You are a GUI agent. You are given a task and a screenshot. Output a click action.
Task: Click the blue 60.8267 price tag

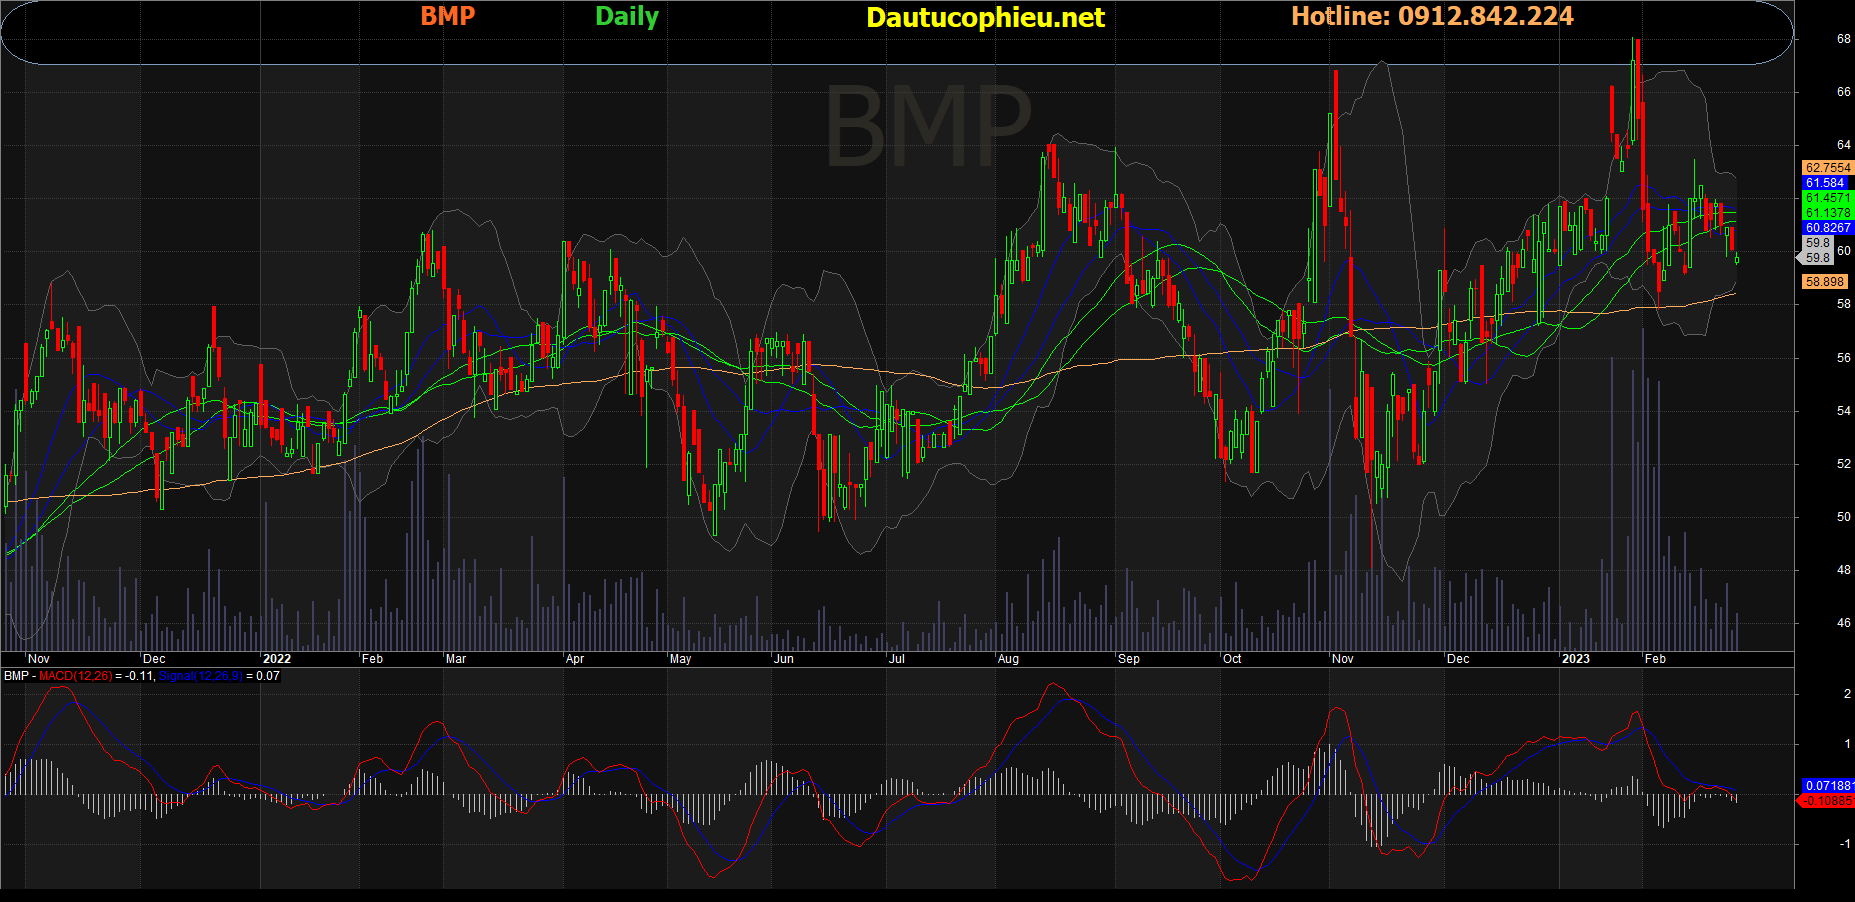point(1828,228)
